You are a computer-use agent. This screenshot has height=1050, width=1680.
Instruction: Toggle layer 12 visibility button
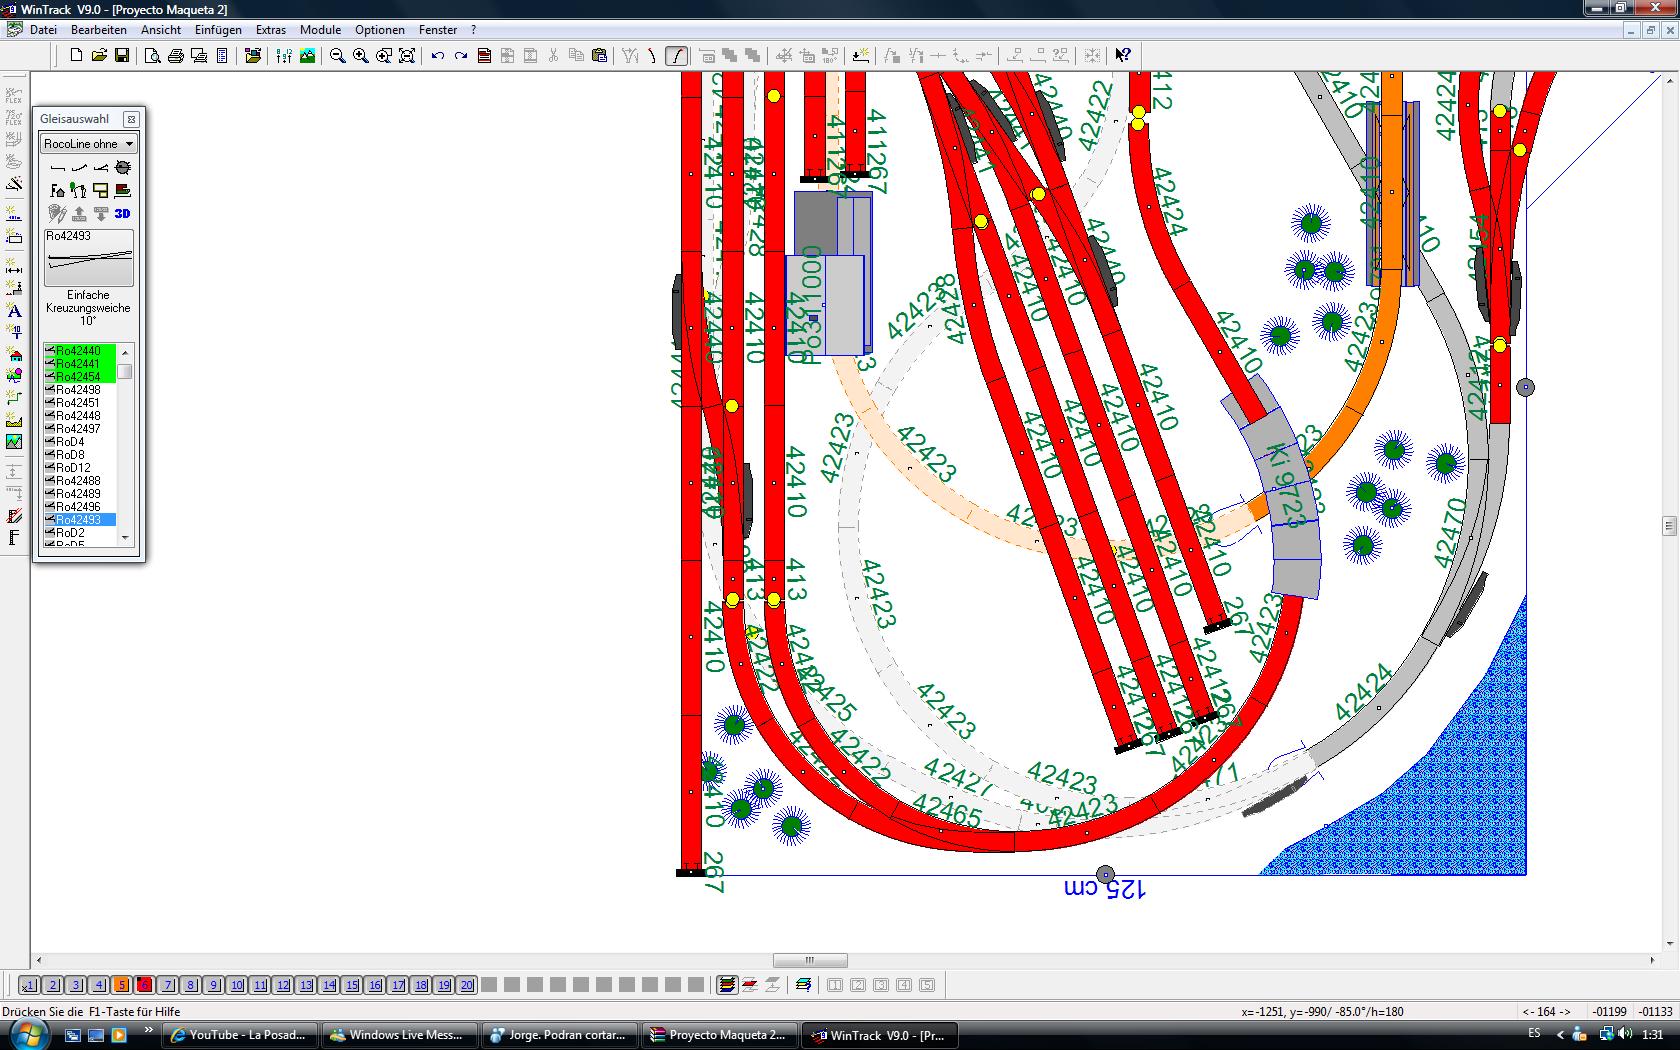click(x=283, y=985)
